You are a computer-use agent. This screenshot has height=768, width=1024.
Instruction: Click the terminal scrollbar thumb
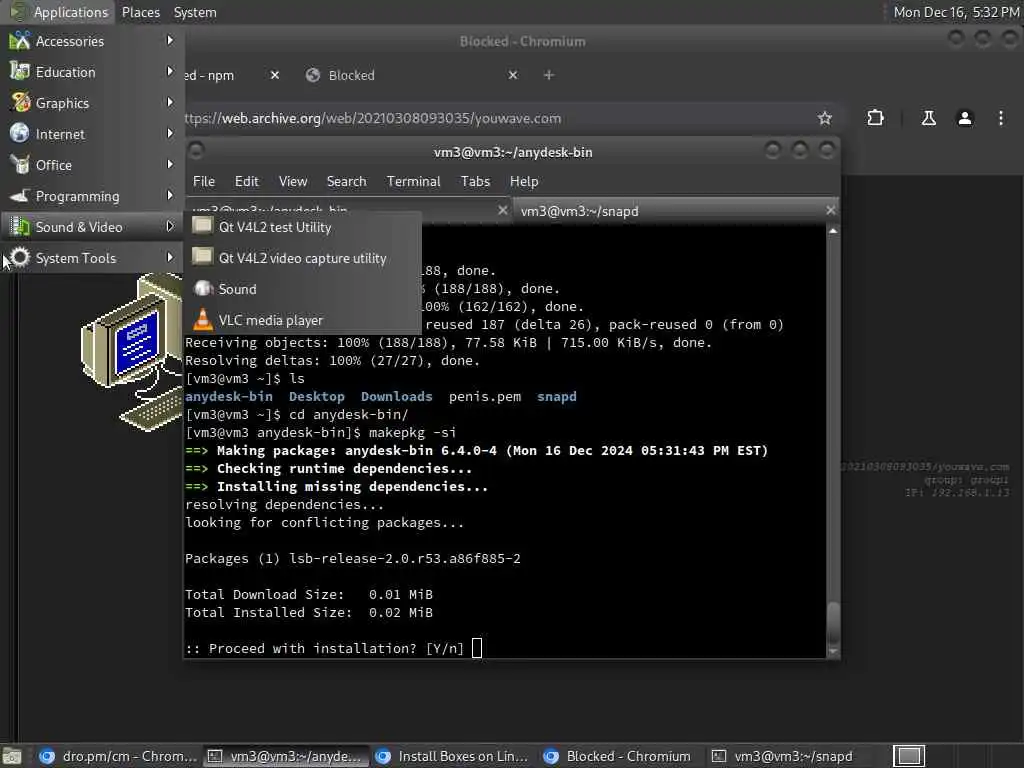(833, 622)
